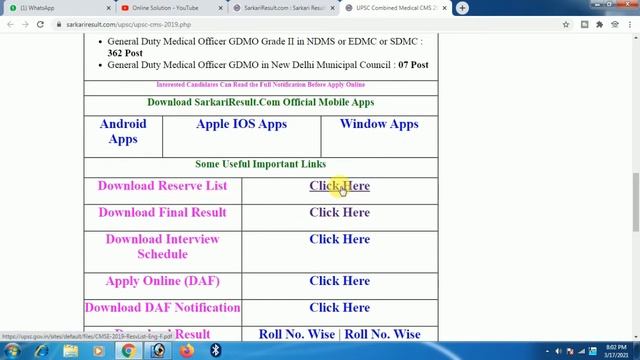This screenshot has height=360, width=640.
Task: Bookmark this page with the star icon
Action: [566, 24]
